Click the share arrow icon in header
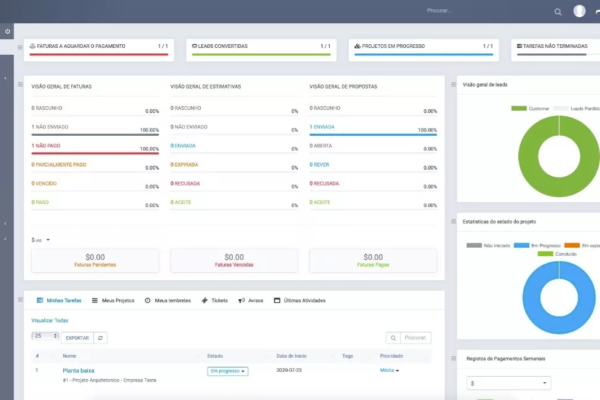This screenshot has height=400, width=600. 597,12
